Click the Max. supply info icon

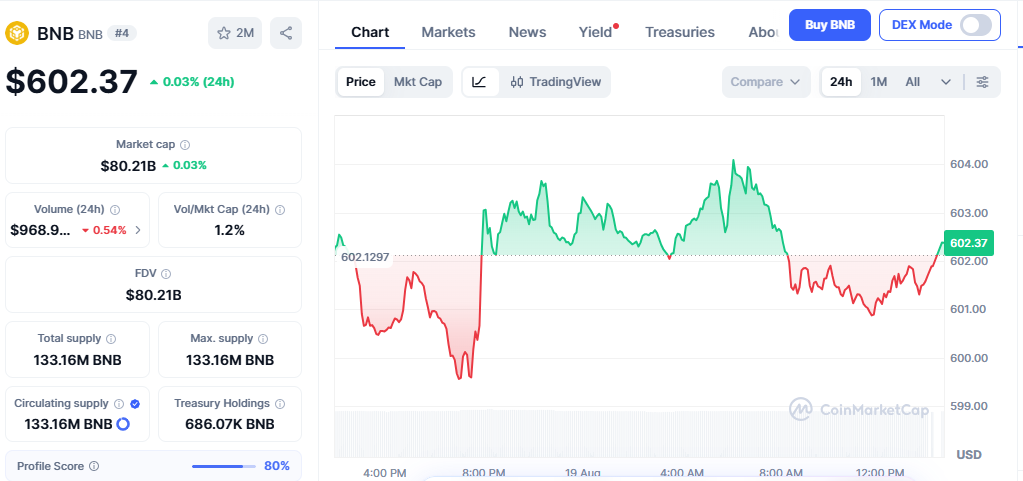[263, 339]
